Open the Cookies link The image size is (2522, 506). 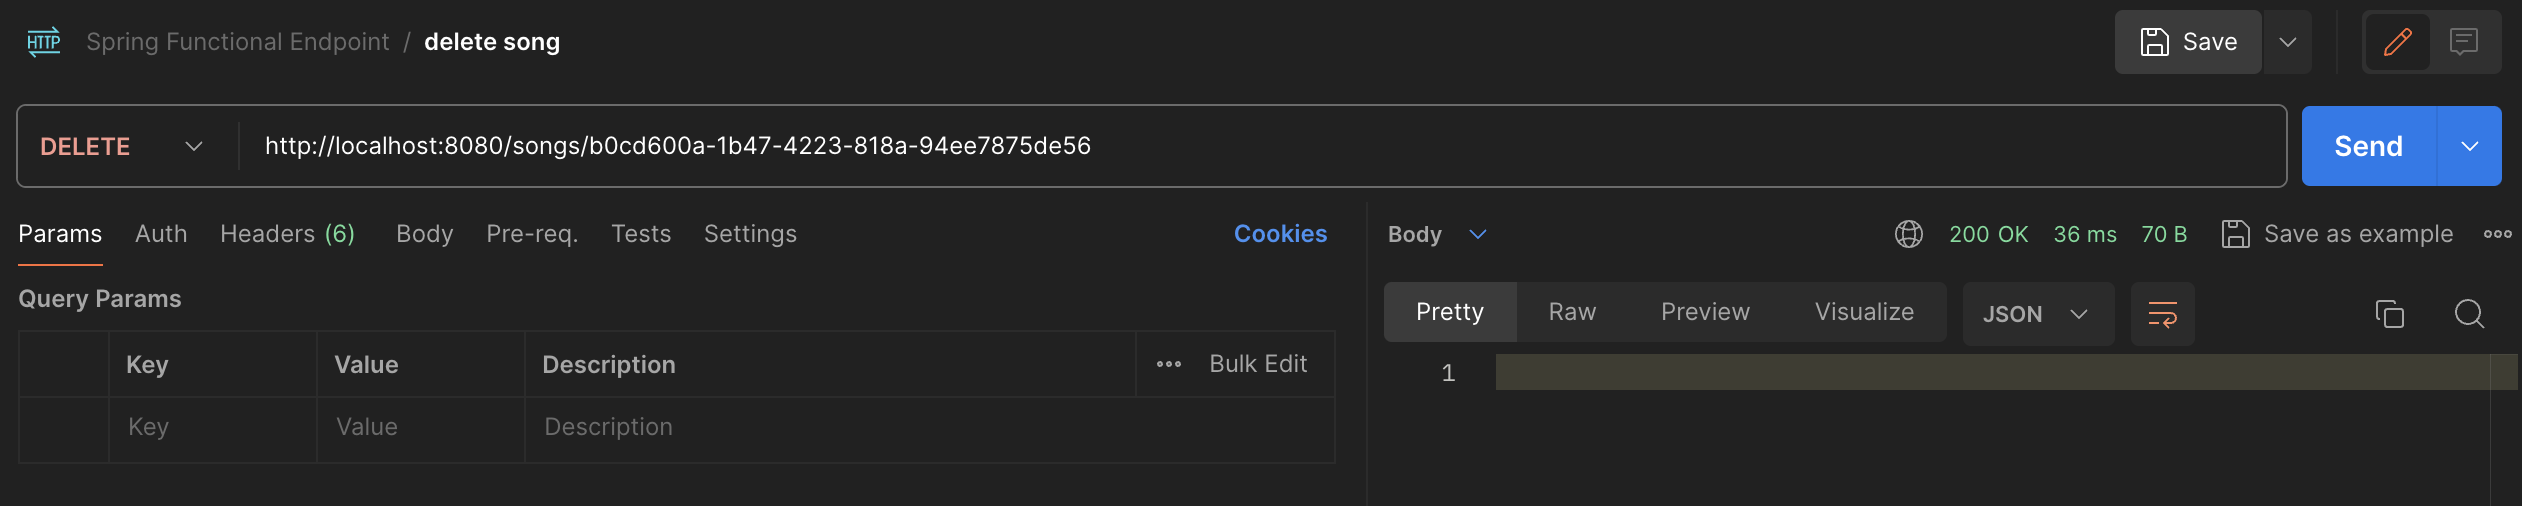(x=1280, y=234)
